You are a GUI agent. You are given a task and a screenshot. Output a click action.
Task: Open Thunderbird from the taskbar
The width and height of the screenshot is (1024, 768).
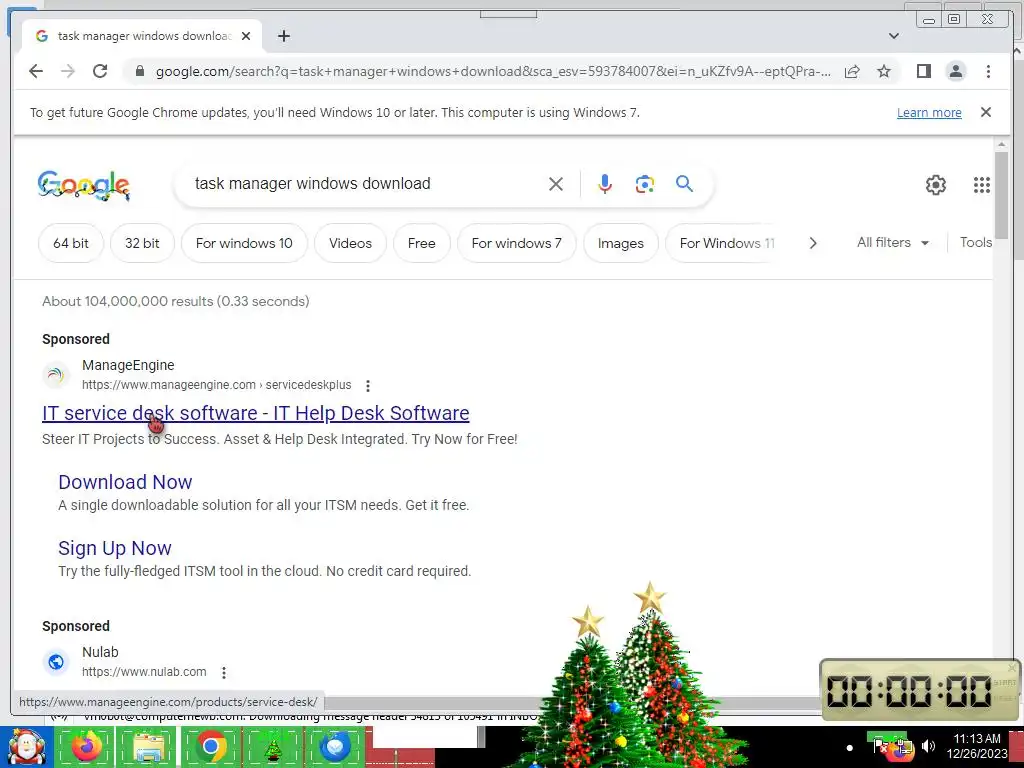(x=335, y=746)
